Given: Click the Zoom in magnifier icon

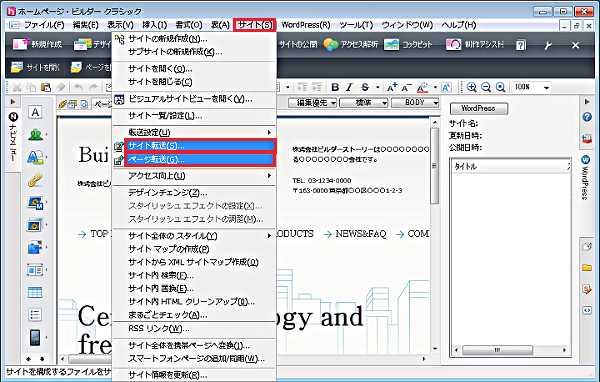Looking at the screenshot, I should click(x=472, y=87).
